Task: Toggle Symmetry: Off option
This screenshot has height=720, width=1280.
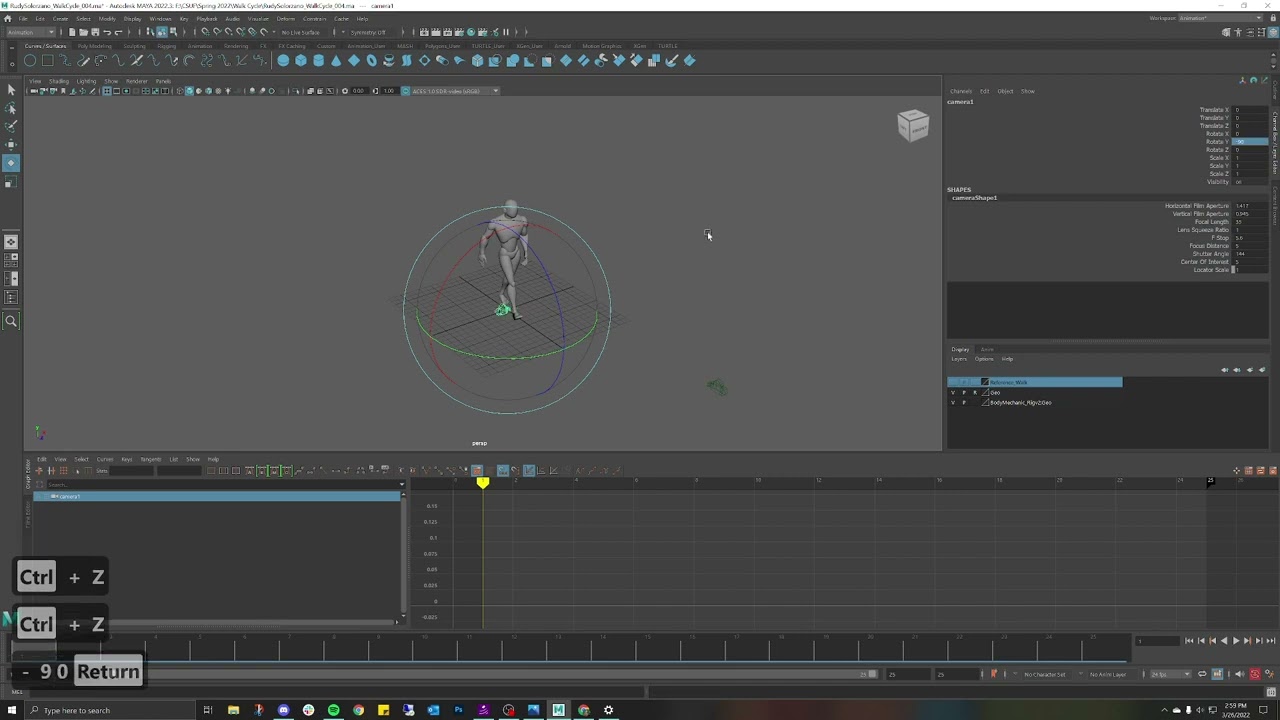Action: click(x=367, y=32)
